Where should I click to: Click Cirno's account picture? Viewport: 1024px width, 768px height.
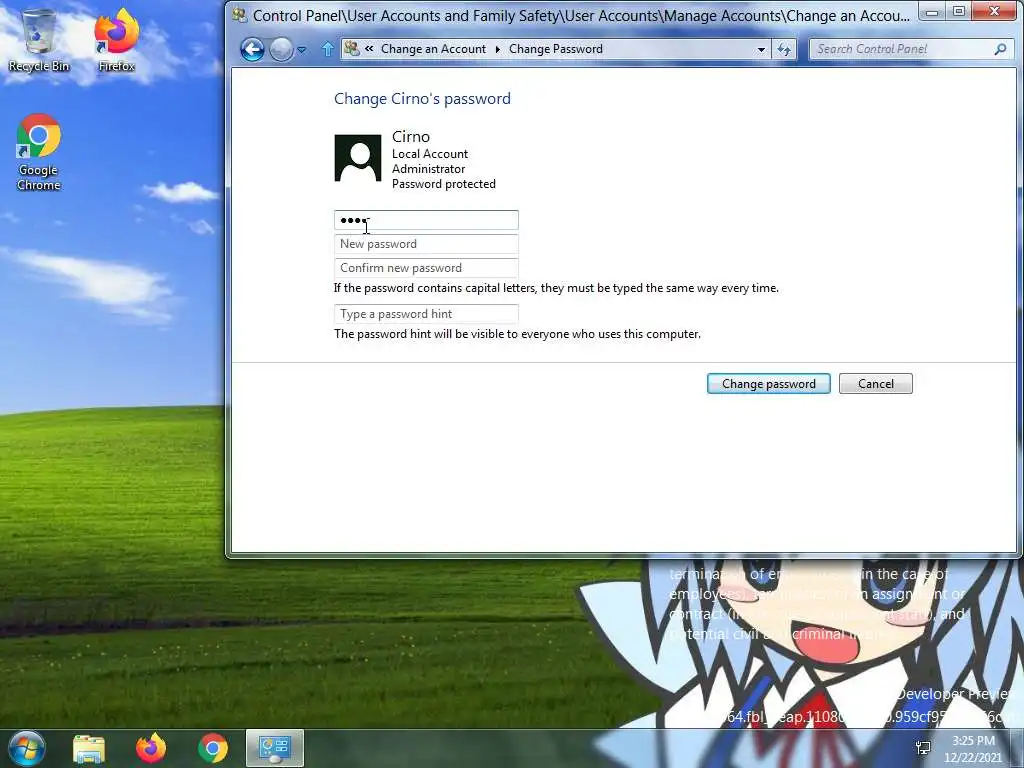click(357, 158)
